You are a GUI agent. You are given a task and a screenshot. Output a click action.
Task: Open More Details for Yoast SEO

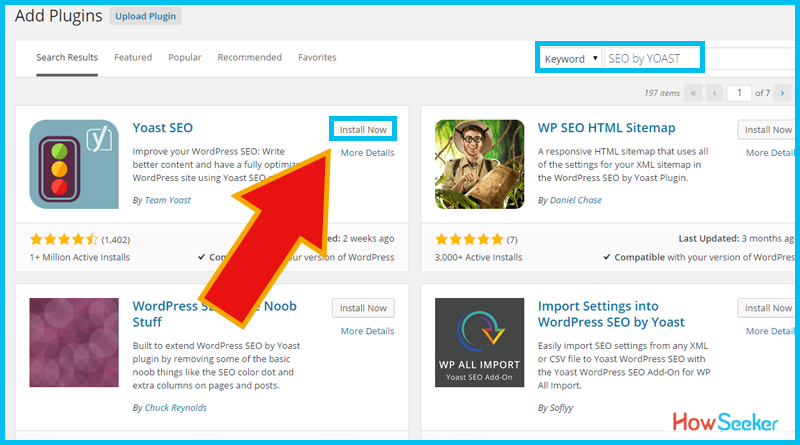tap(367, 153)
